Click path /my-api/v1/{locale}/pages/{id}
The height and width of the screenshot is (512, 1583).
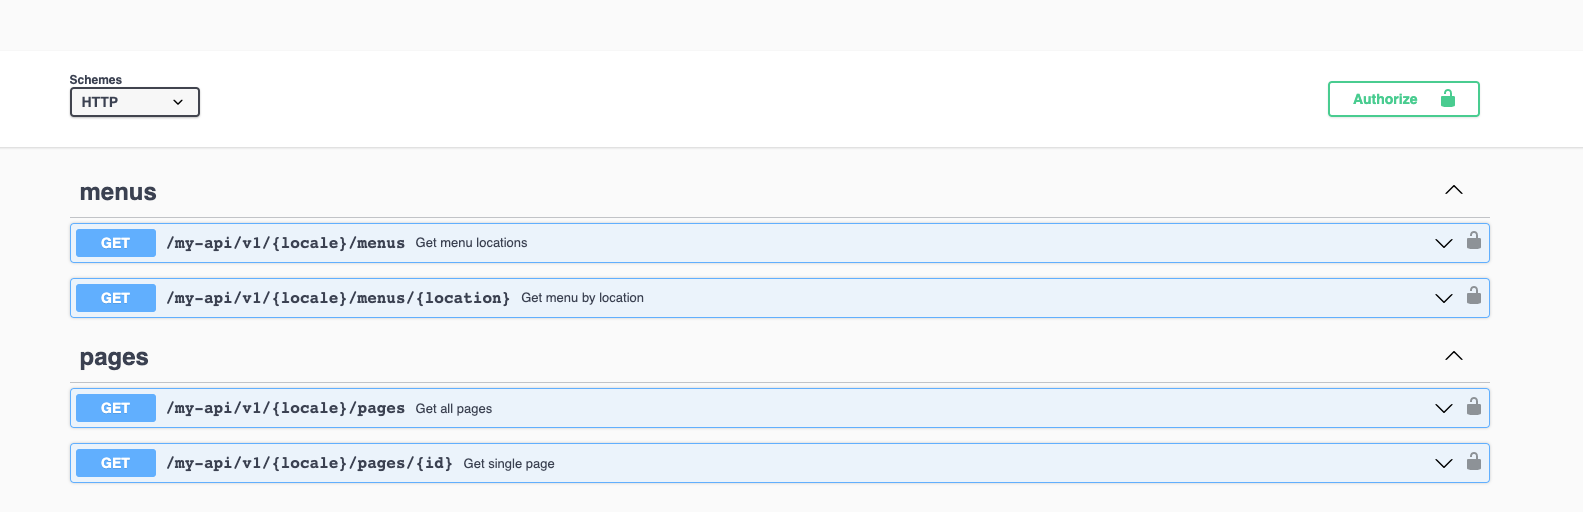point(310,463)
